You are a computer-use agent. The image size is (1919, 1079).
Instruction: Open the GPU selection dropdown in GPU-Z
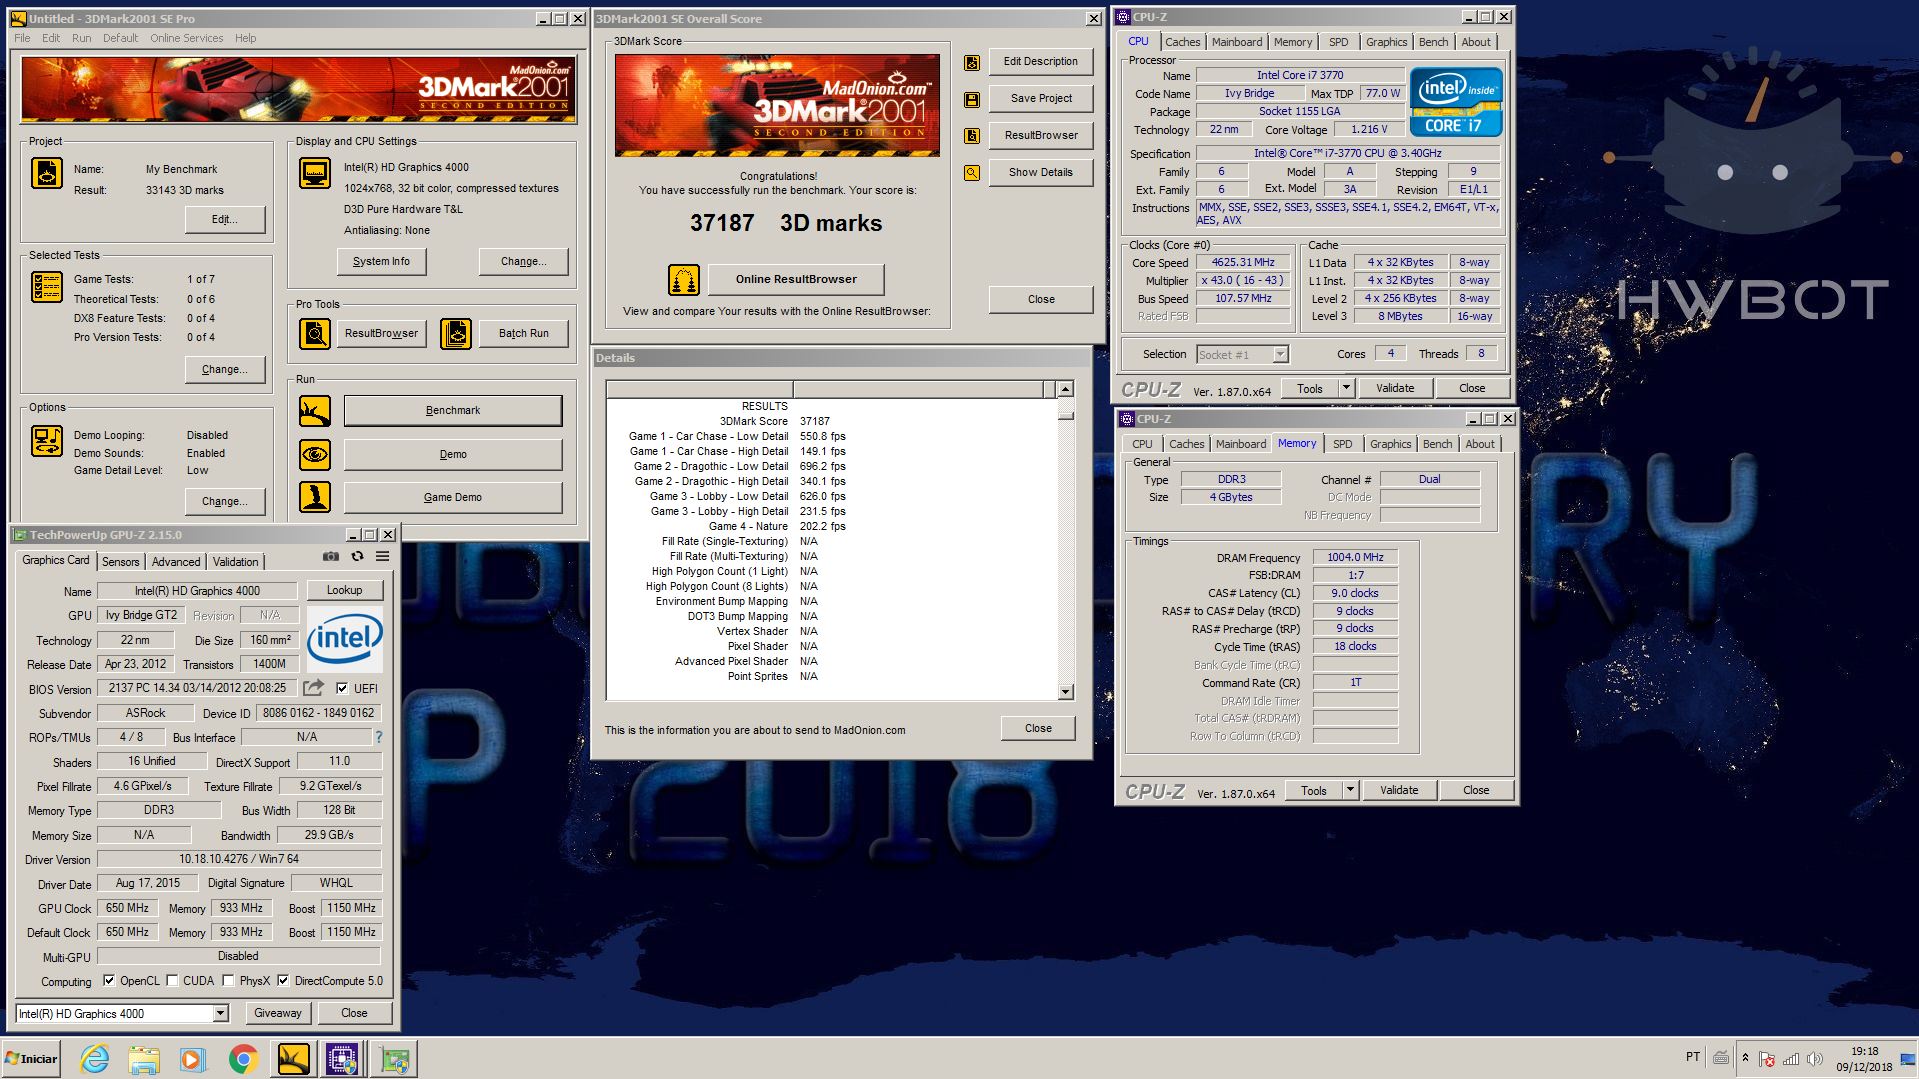[x=220, y=1013]
